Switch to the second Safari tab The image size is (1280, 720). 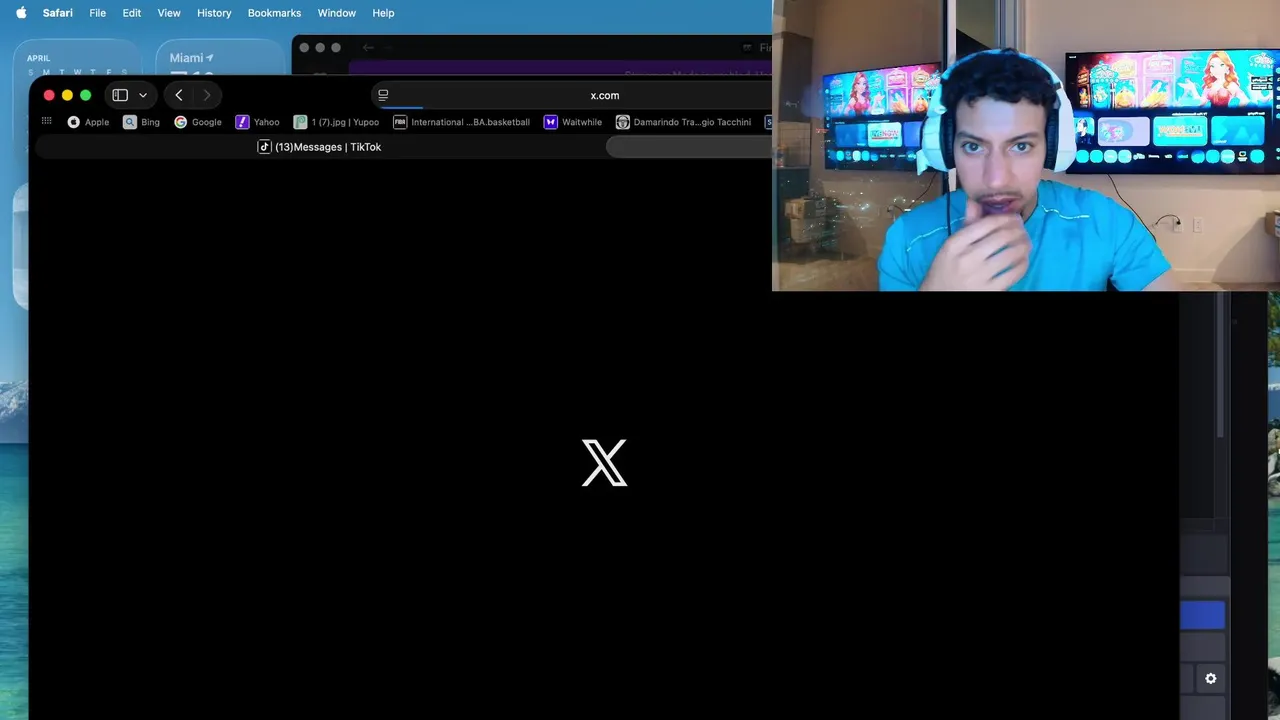point(689,147)
